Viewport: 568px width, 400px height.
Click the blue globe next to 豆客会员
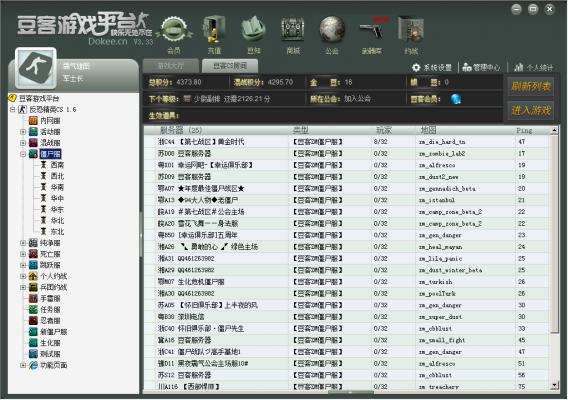(x=456, y=99)
